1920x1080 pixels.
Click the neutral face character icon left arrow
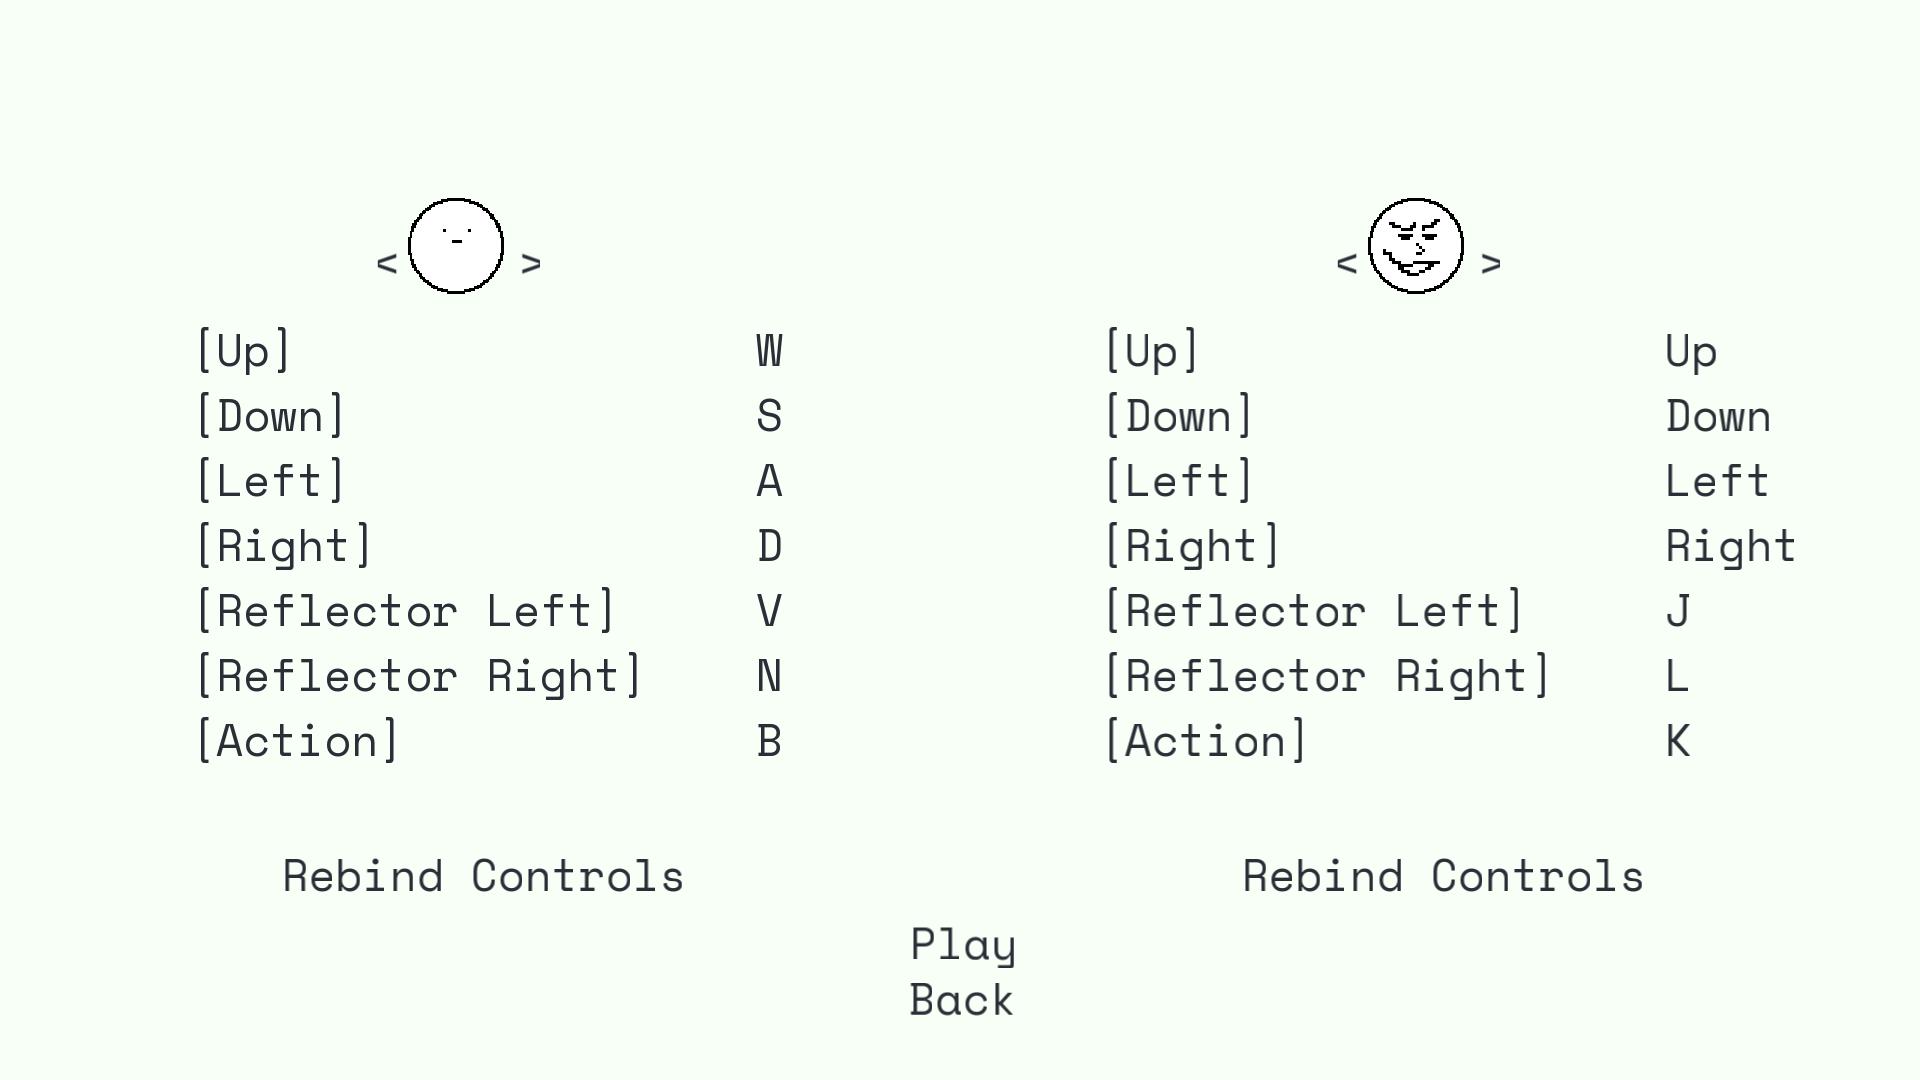386,262
